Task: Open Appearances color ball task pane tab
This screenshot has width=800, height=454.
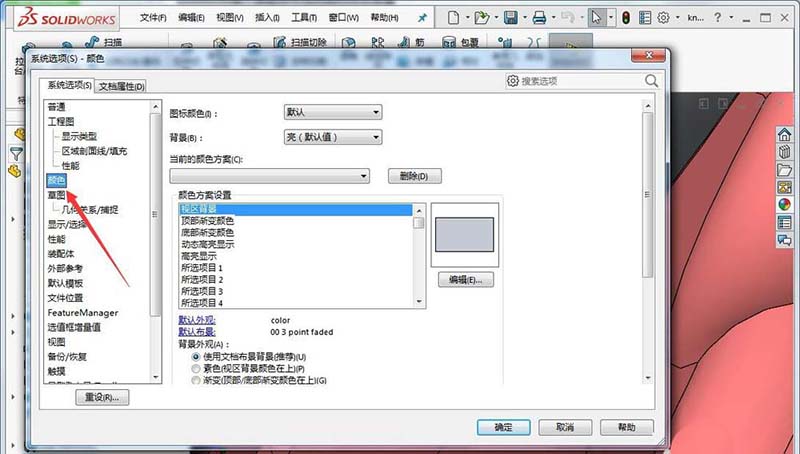Action: pos(784,205)
